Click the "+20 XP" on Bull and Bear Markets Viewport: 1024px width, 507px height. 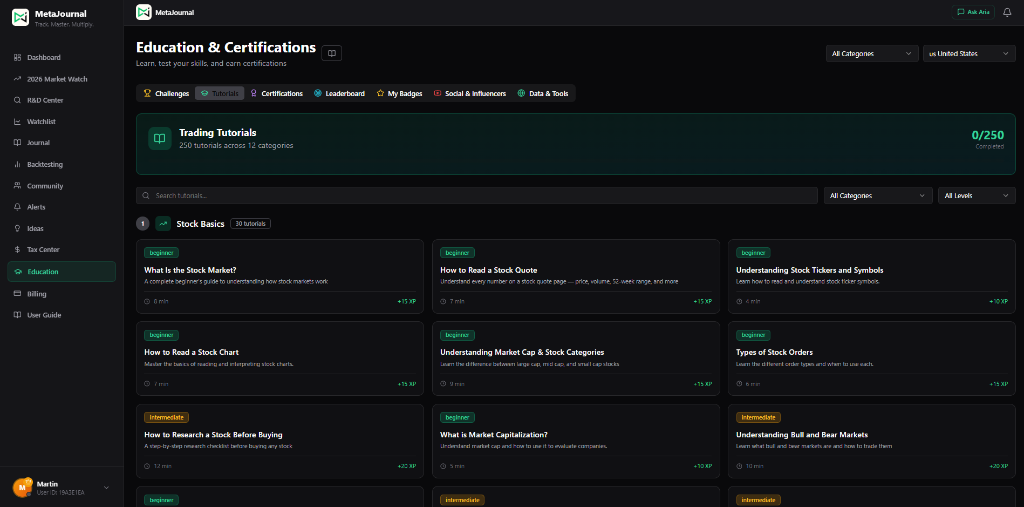[999, 466]
